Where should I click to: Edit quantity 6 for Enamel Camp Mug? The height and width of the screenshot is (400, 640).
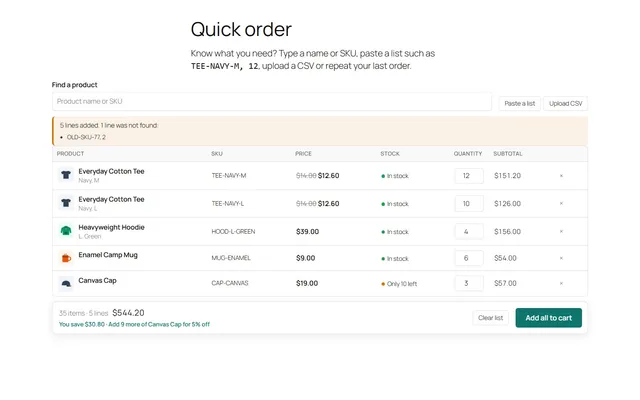coord(469,258)
